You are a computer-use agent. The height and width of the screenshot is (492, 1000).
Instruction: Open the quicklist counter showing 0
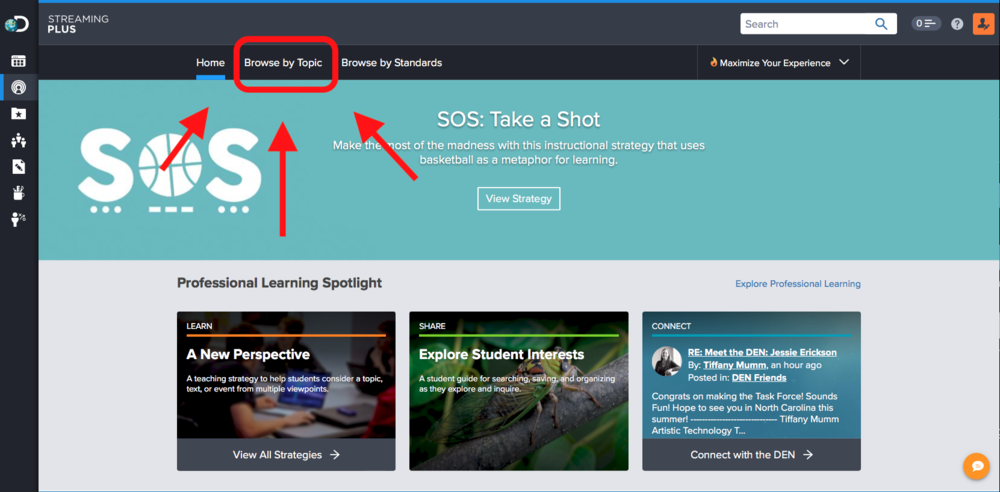(x=926, y=24)
